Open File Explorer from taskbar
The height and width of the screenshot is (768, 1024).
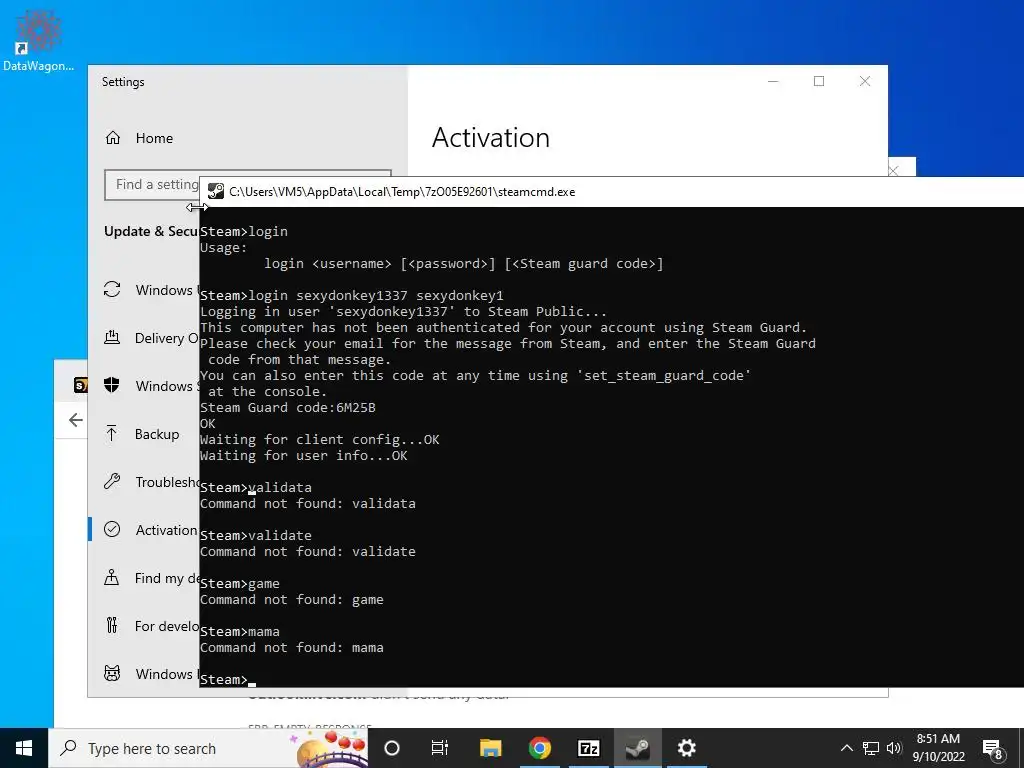(x=490, y=748)
